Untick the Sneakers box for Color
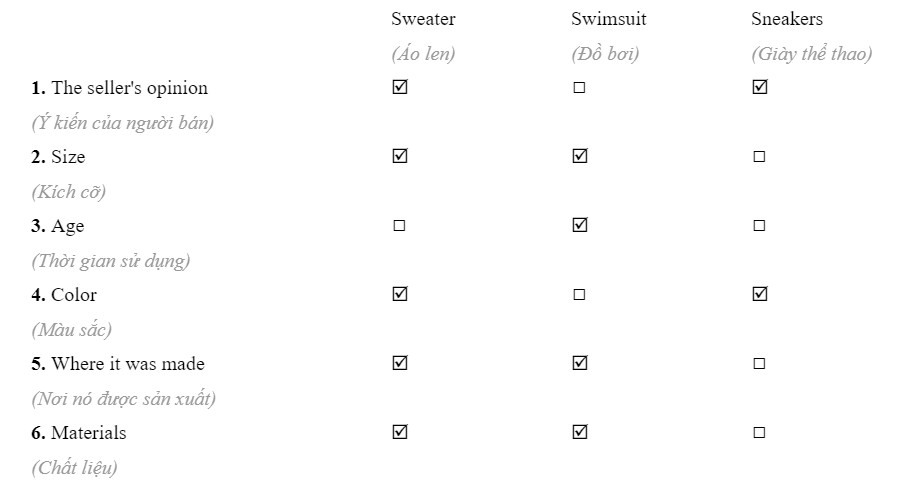Viewport: 924px width, 483px height. pos(759,295)
